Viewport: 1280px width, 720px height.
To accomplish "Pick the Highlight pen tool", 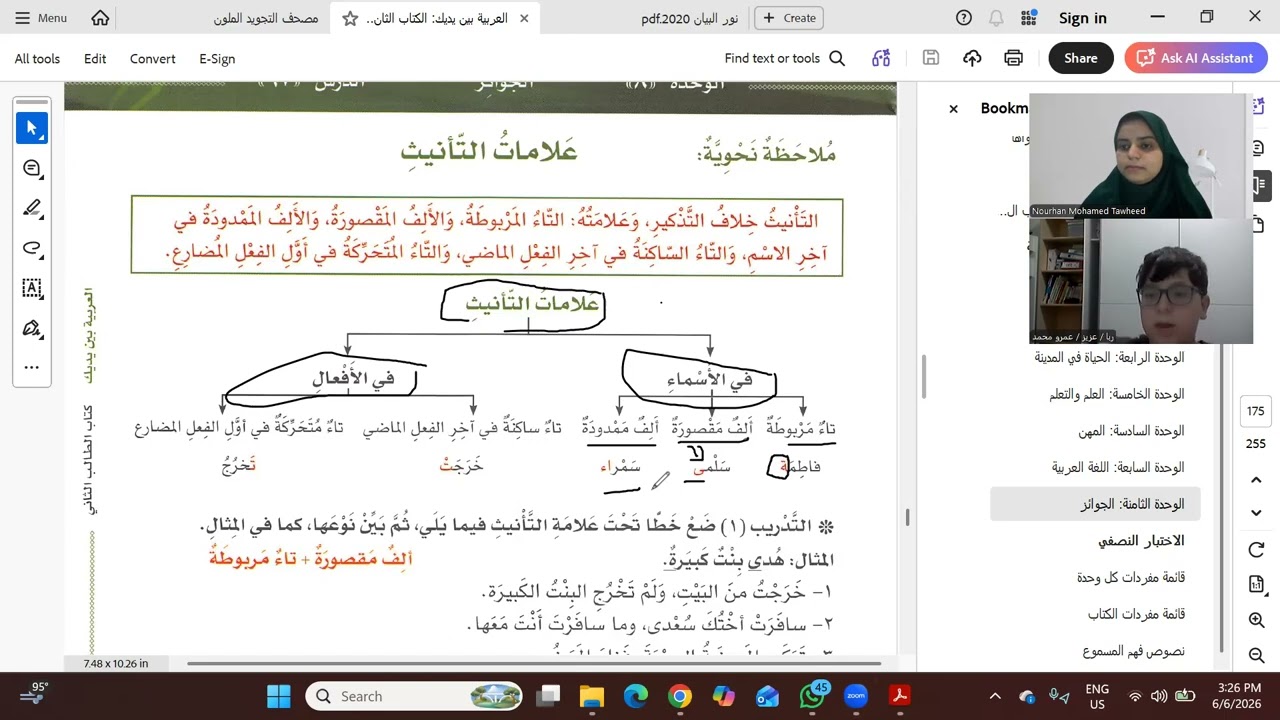I will pos(31,208).
